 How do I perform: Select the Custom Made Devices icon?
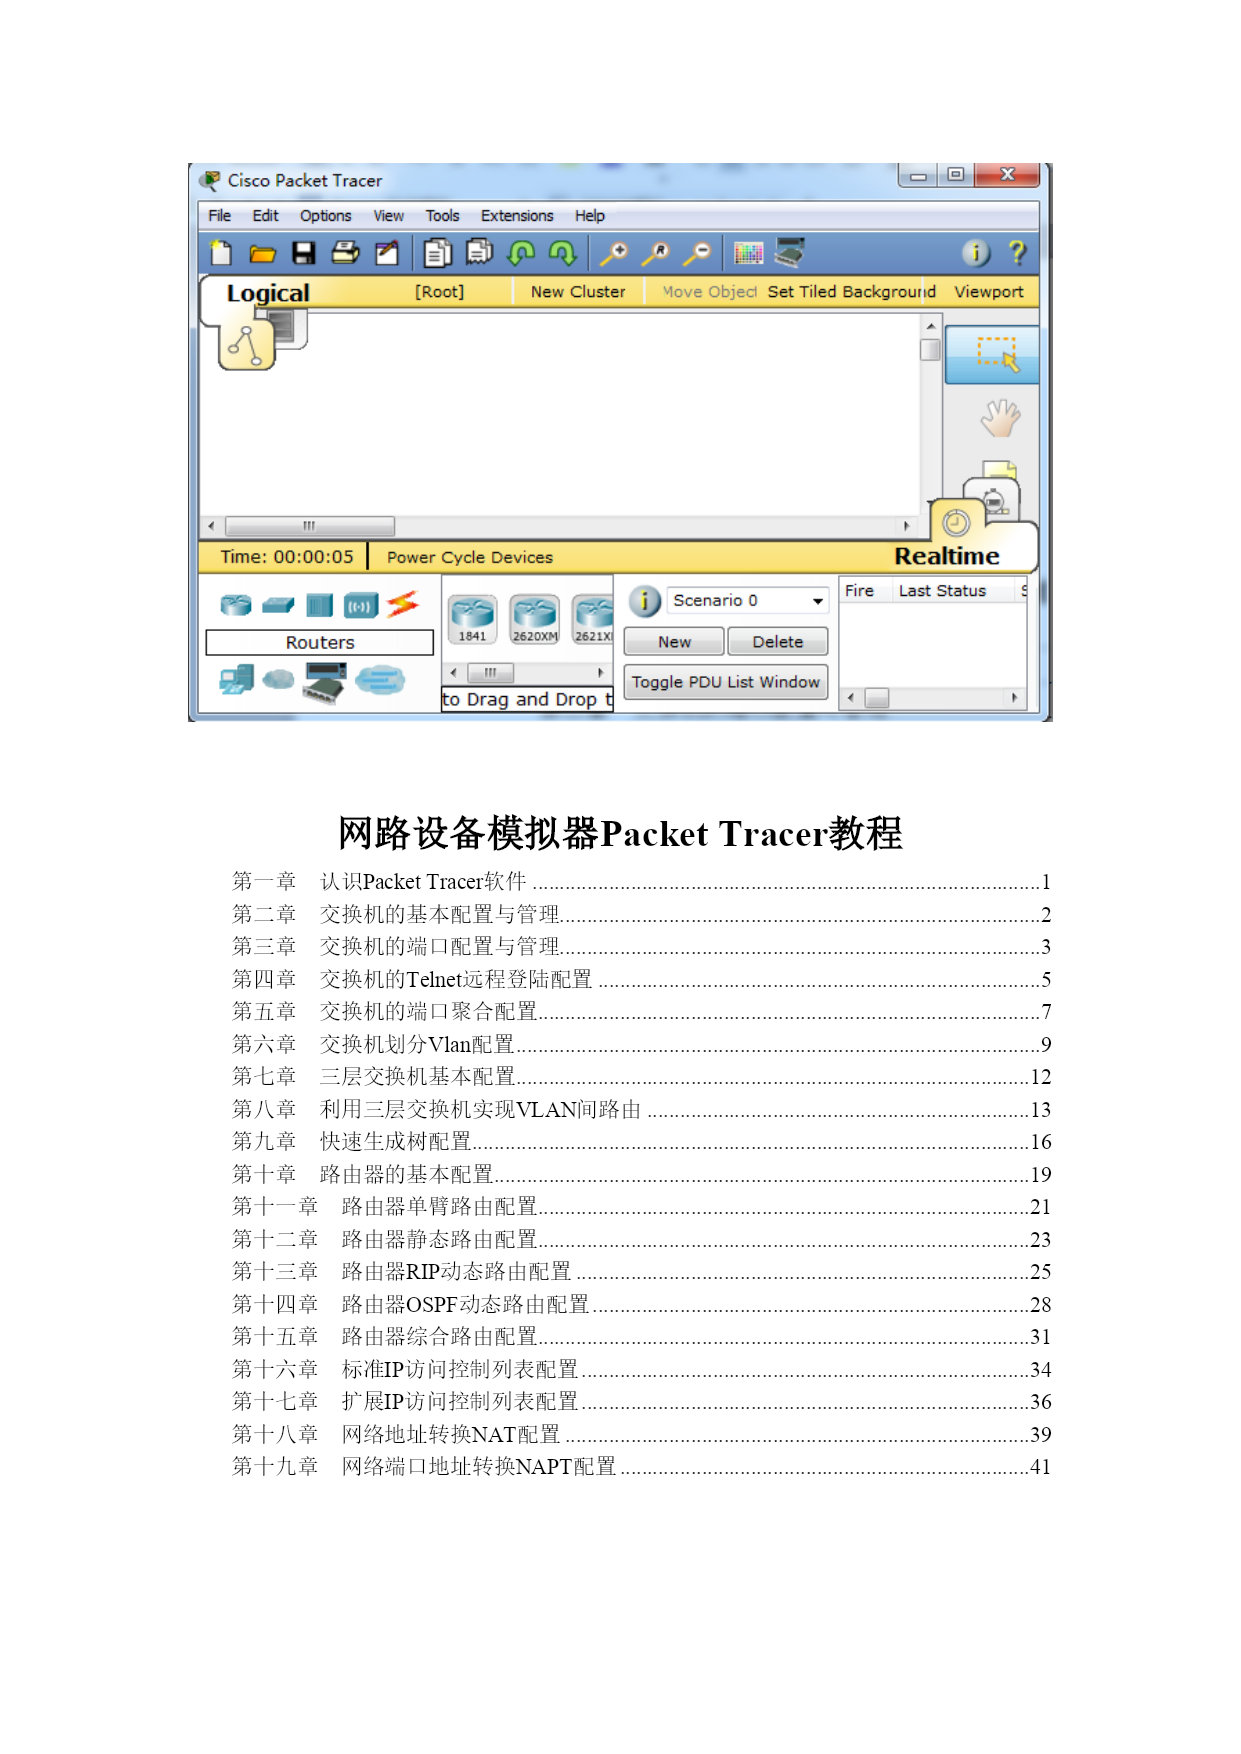[x=324, y=684]
